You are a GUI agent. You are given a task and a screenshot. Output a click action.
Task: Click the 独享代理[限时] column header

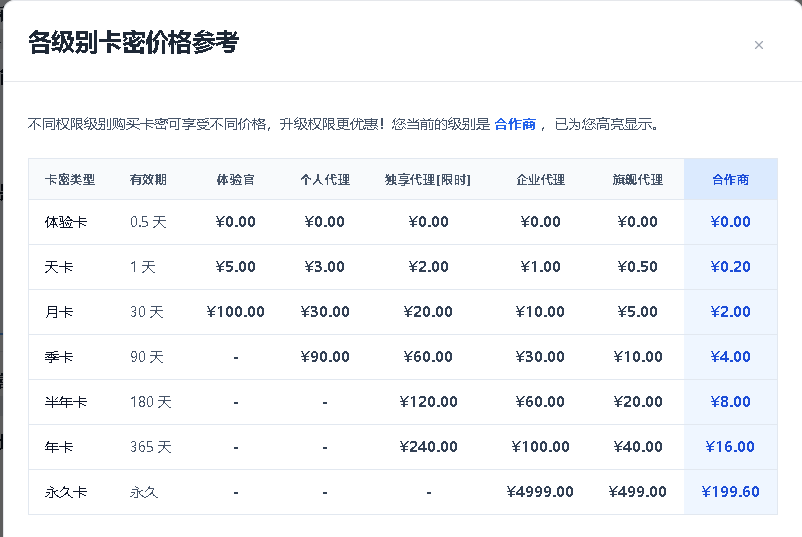(428, 180)
